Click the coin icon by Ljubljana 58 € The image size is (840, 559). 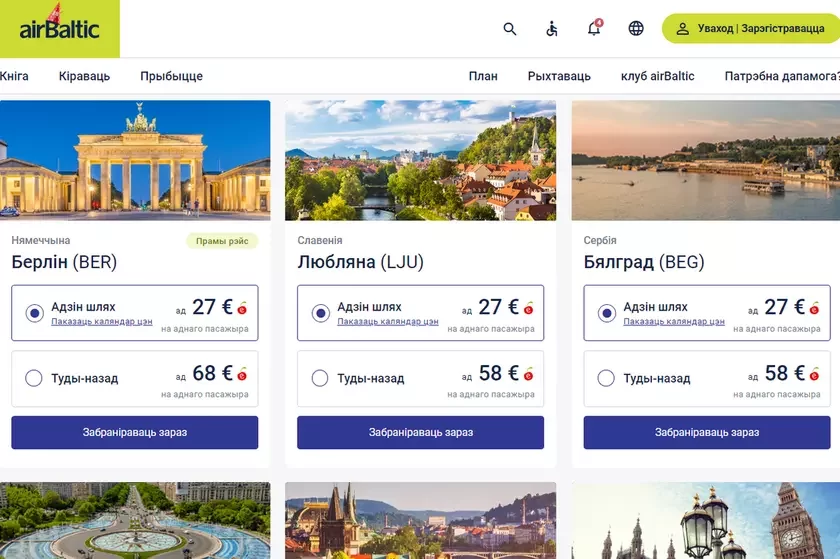click(x=528, y=375)
